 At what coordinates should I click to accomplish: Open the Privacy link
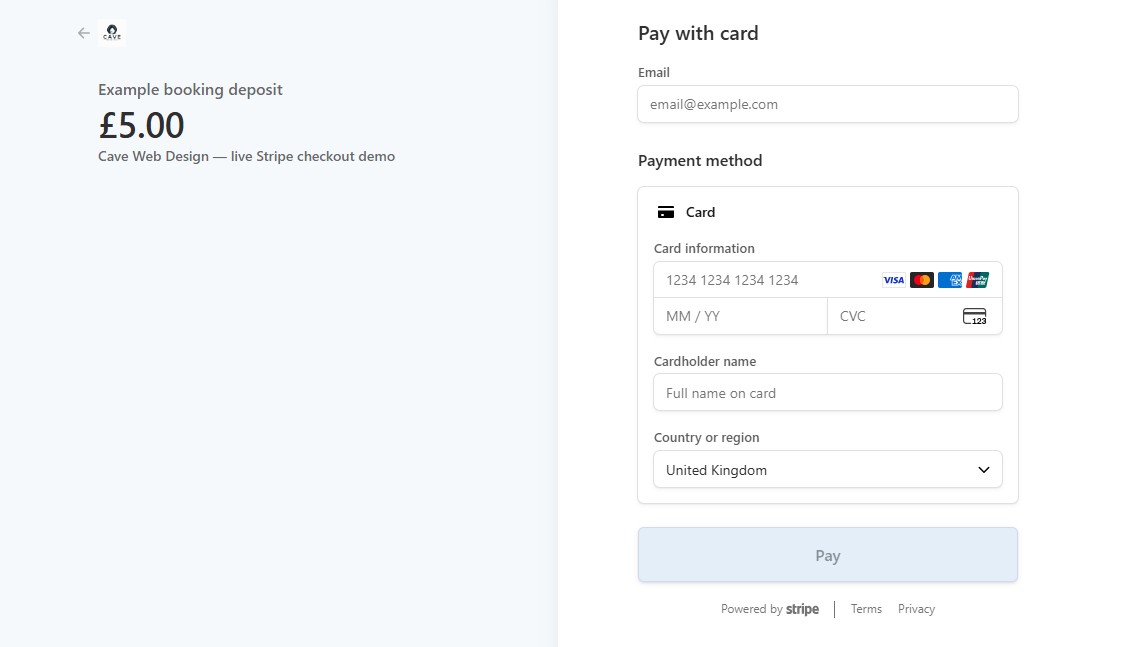pyautogui.click(x=916, y=609)
